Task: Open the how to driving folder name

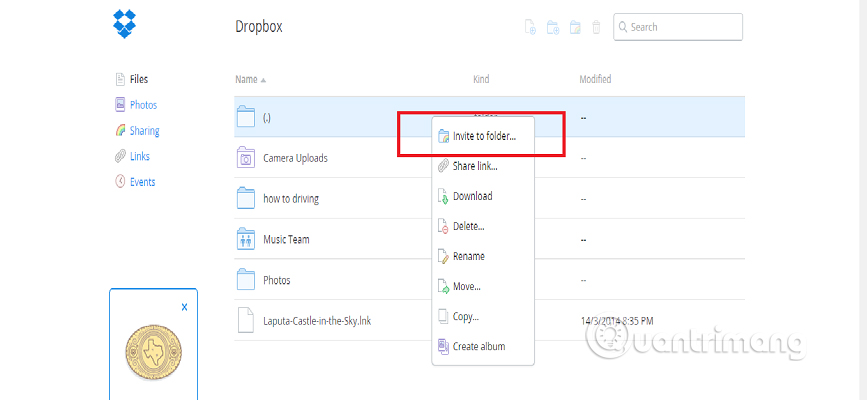Action: click(x=291, y=199)
